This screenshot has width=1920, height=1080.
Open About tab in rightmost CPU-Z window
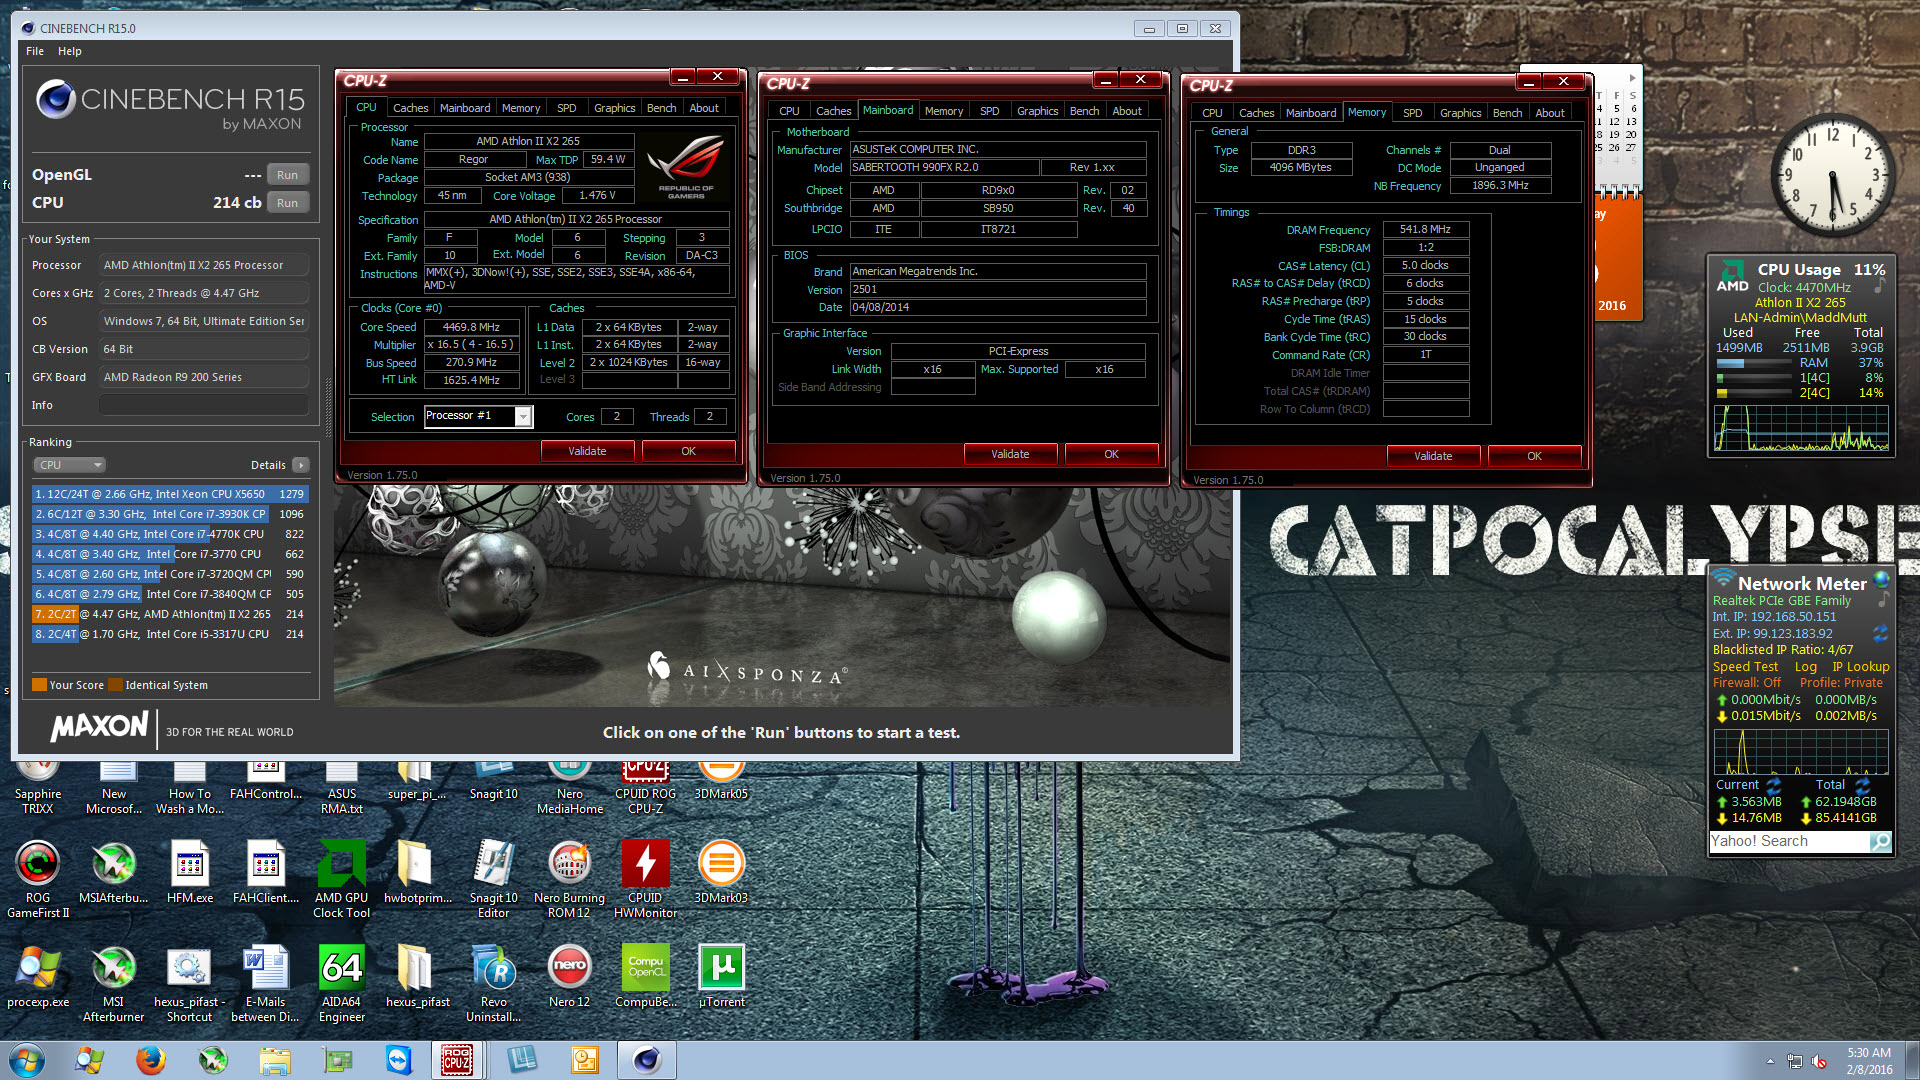coord(1550,113)
